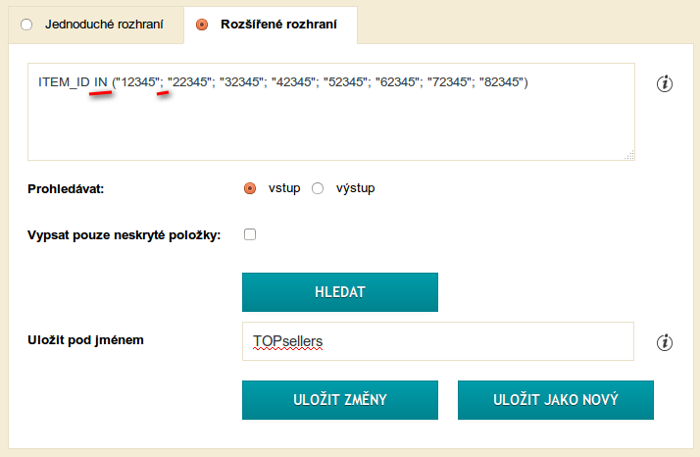The height and width of the screenshot is (457, 700).
Task: Click into the TOPsellers name field
Action: [438, 341]
